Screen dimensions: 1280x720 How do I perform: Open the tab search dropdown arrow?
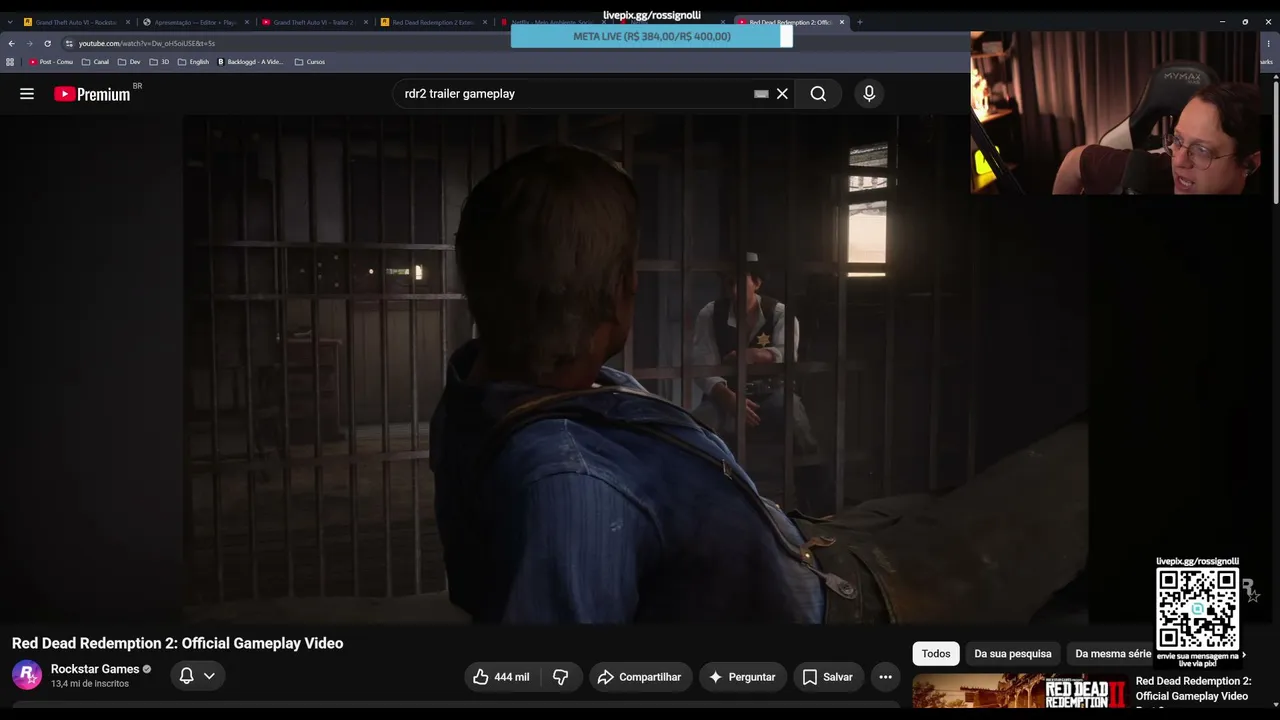pos(10,22)
